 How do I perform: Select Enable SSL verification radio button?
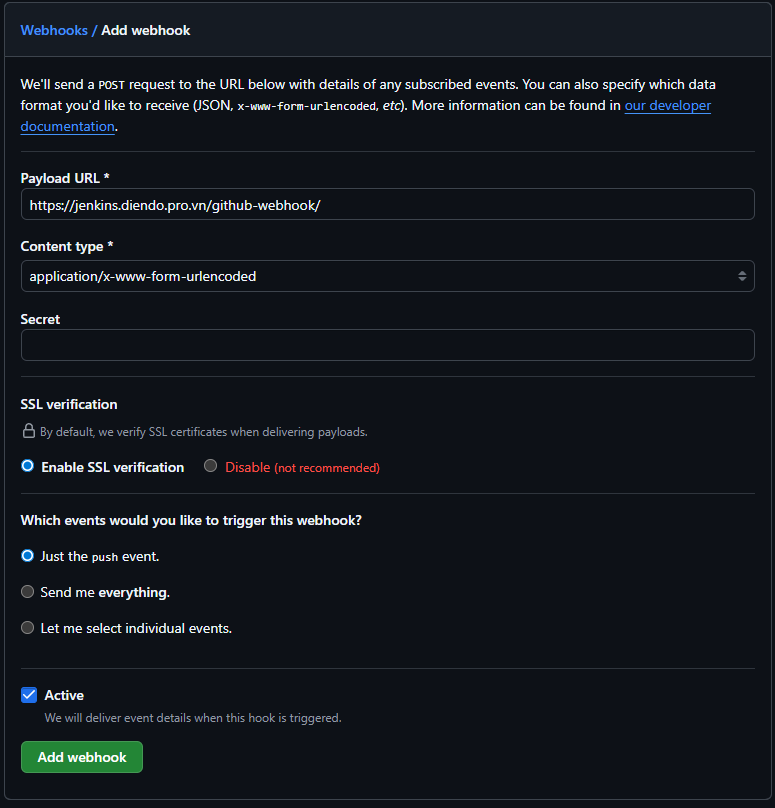tap(28, 466)
